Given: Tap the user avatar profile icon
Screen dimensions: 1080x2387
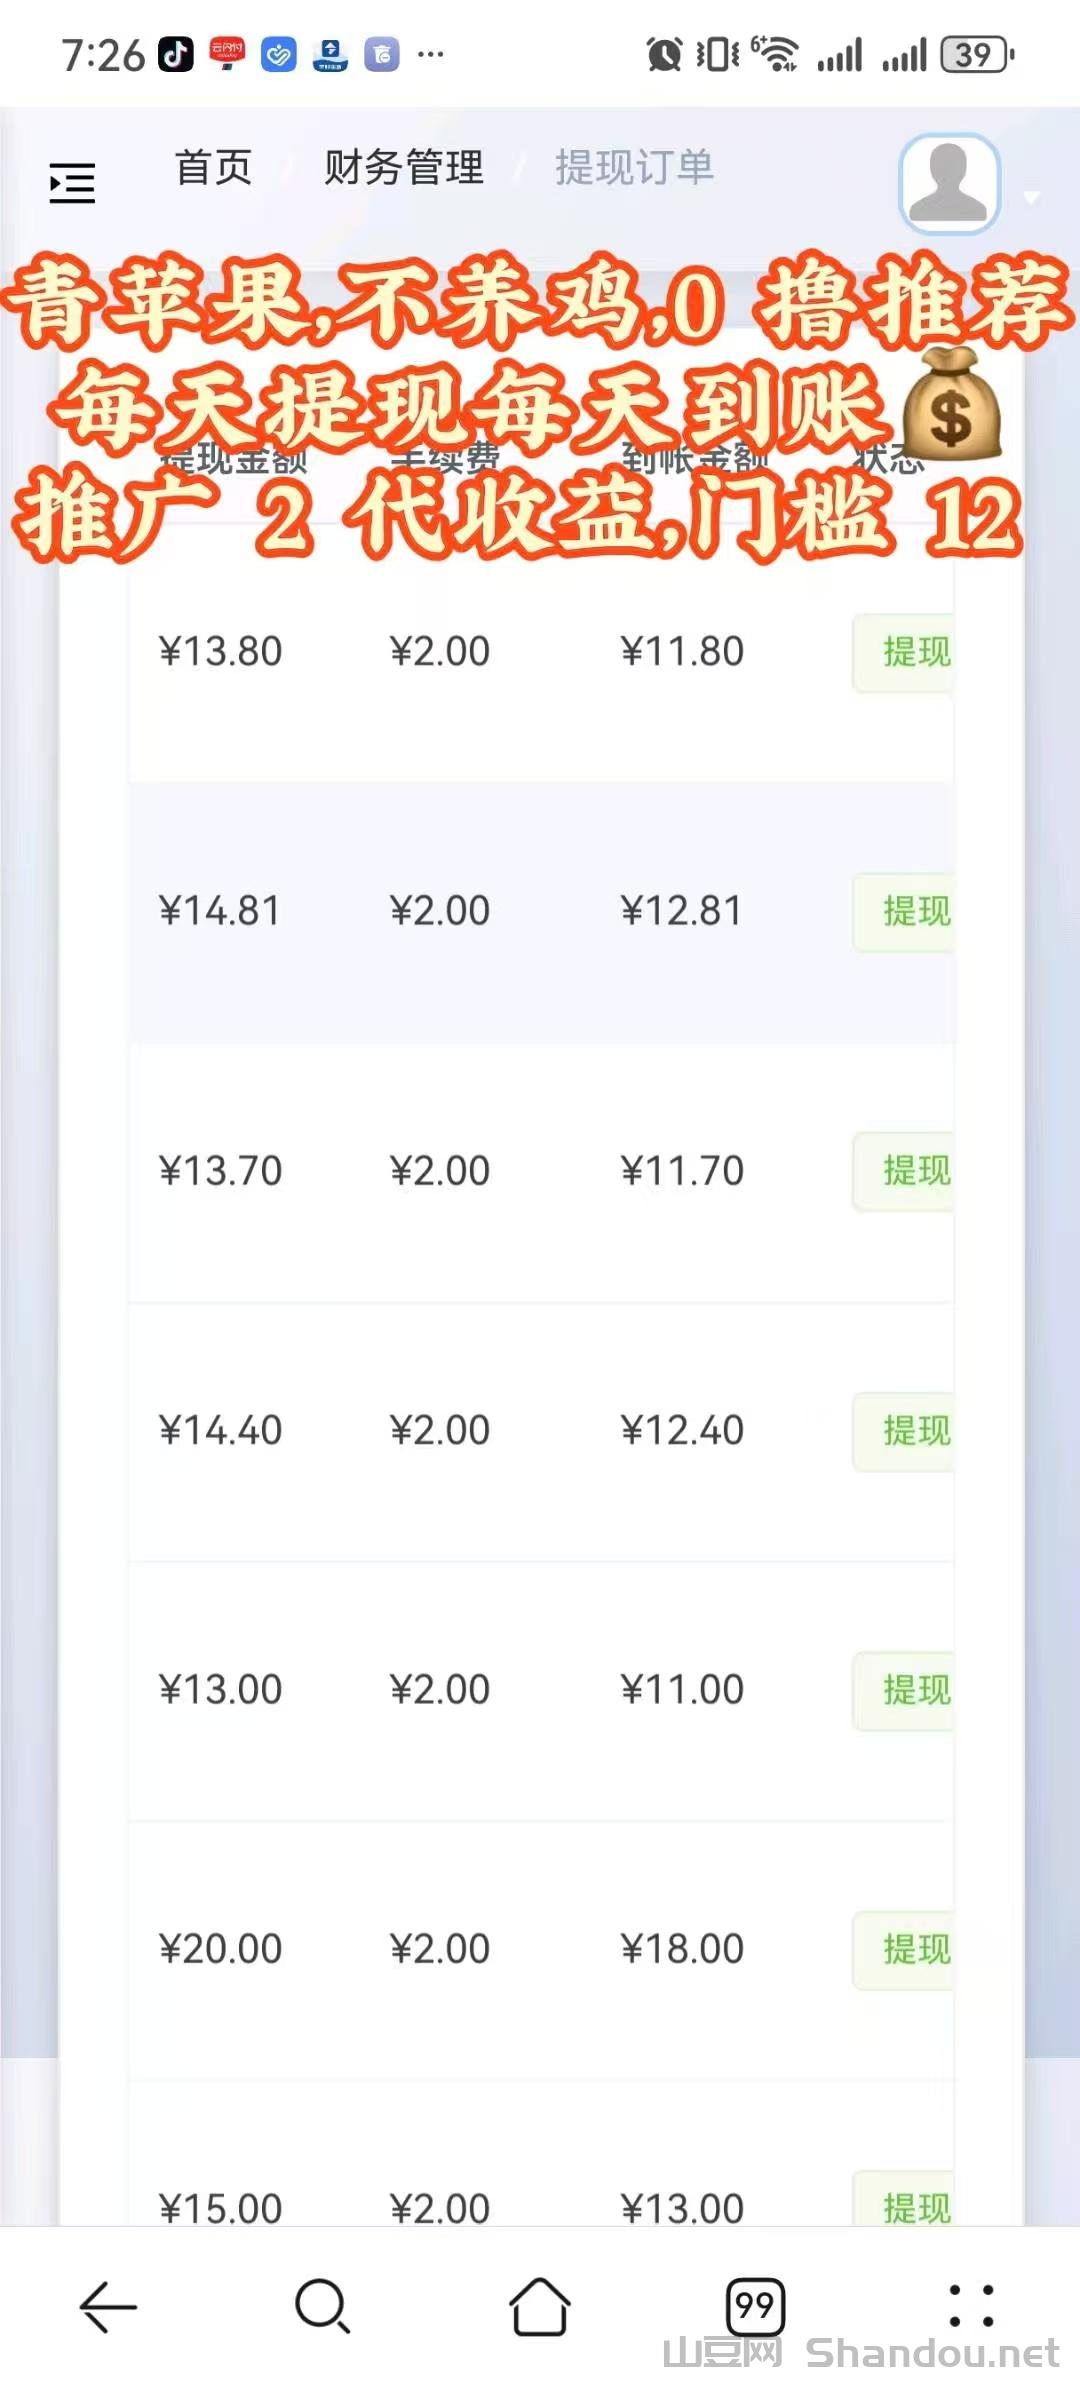Looking at the screenshot, I should 949,183.
